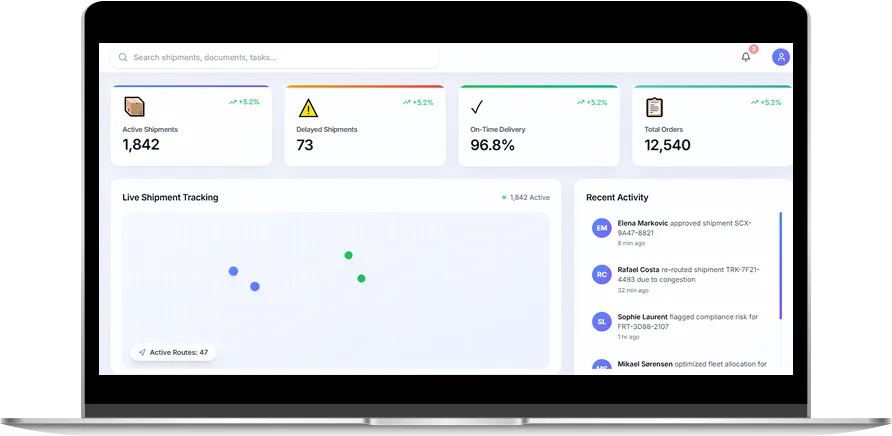Click the Delayed Shipments +5.2% trend badge
The height and width of the screenshot is (436, 892).
click(x=418, y=102)
